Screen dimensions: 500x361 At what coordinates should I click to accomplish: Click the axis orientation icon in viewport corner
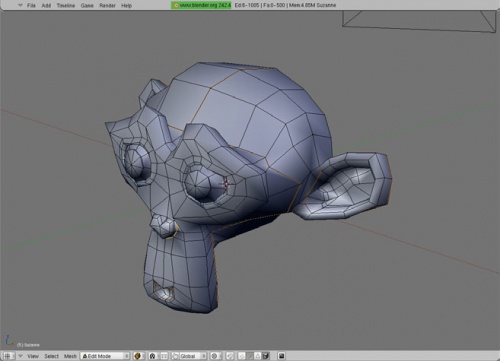pos(9,341)
